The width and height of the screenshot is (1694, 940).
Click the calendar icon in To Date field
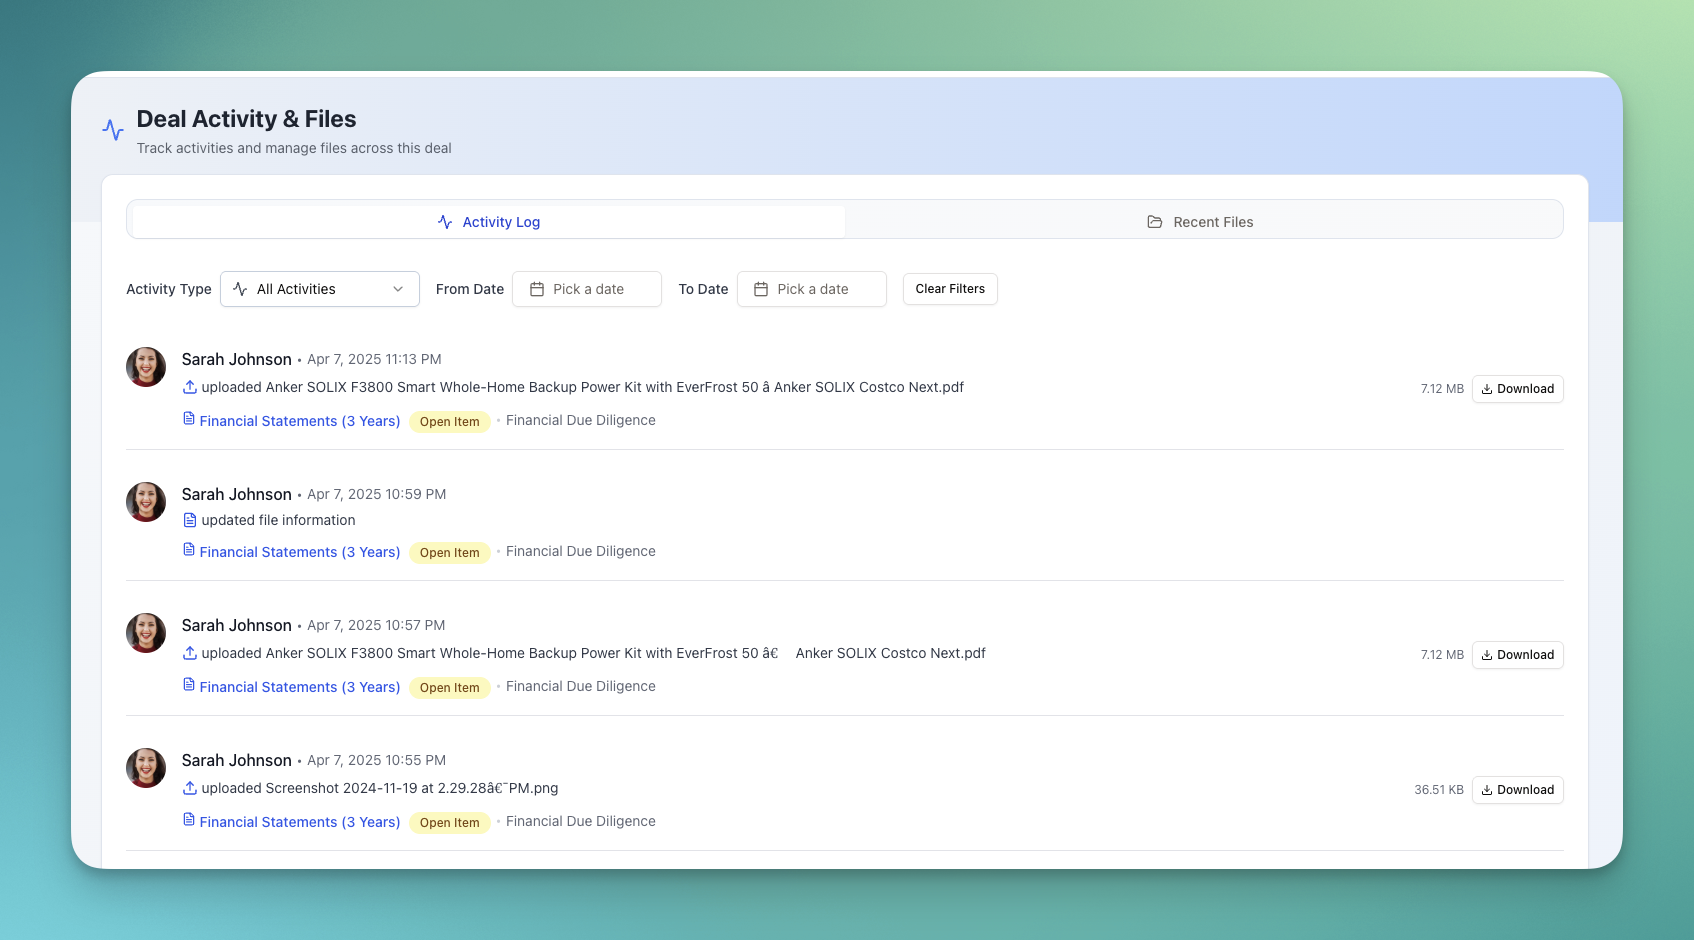click(x=762, y=289)
